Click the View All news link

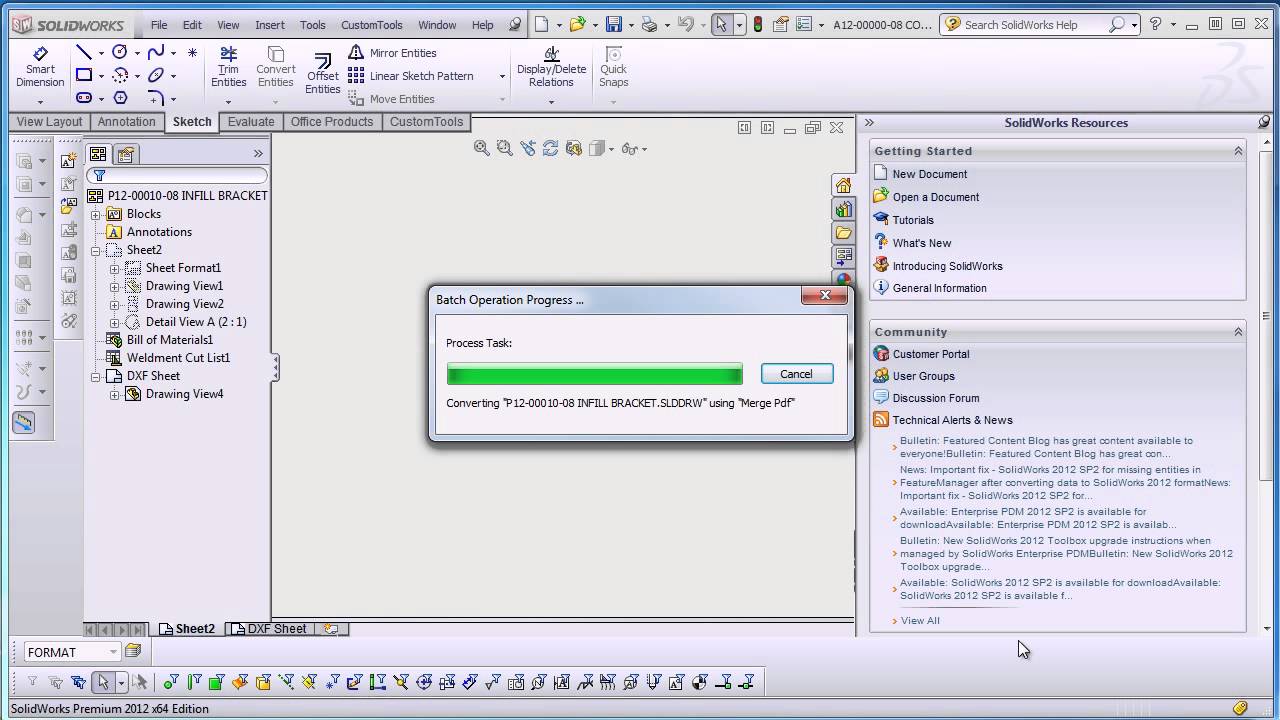(920, 621)
